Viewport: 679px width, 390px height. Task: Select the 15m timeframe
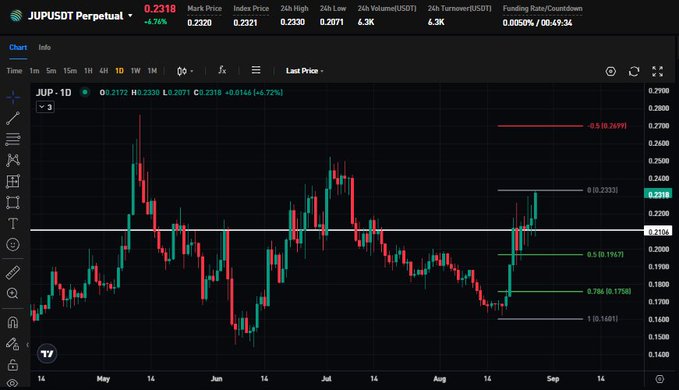tap(70, 71)
